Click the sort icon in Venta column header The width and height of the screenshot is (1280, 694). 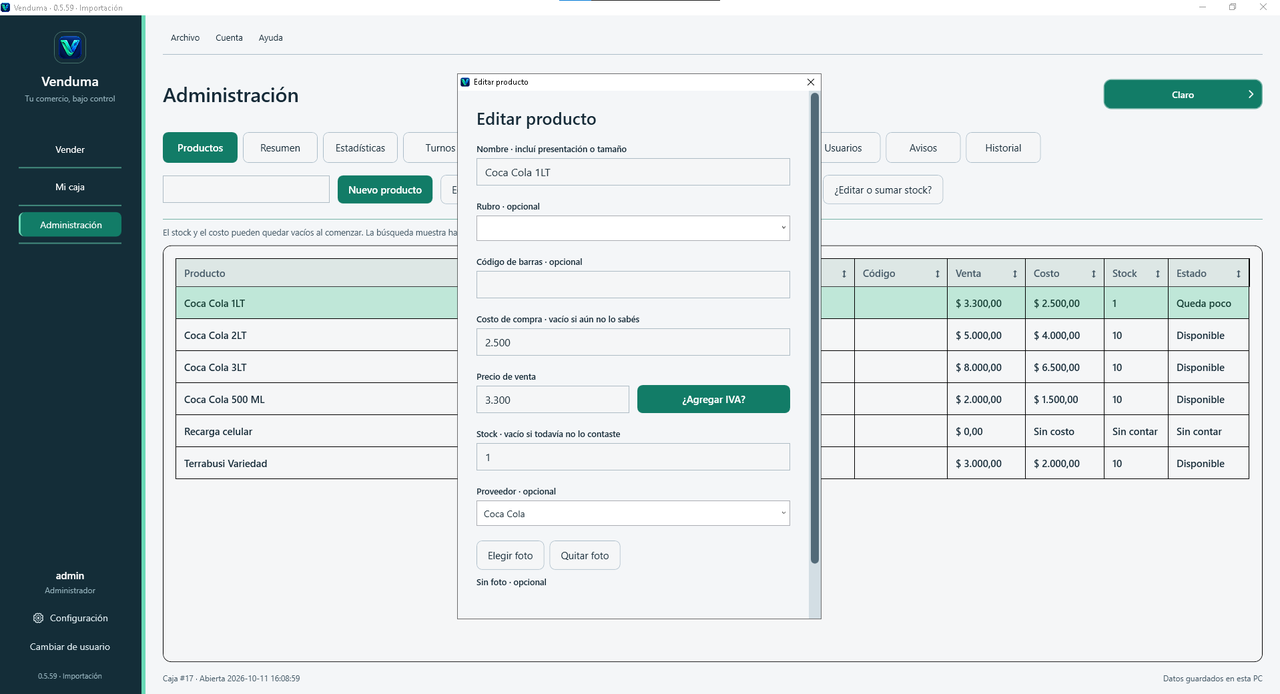[x=1015, y=274]
